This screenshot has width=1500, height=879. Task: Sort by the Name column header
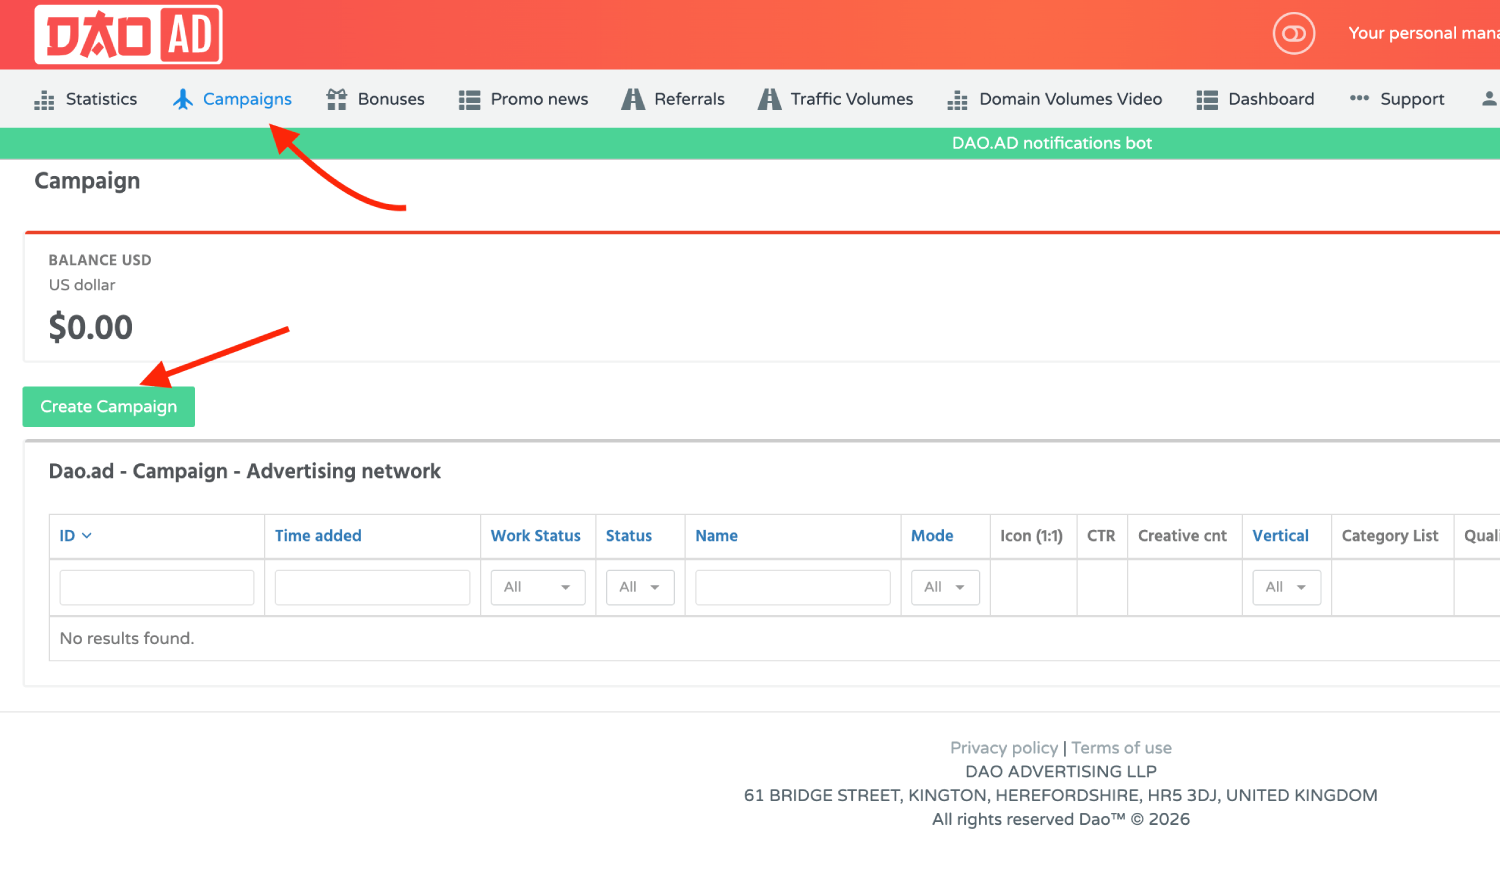(x=717, y=536)
